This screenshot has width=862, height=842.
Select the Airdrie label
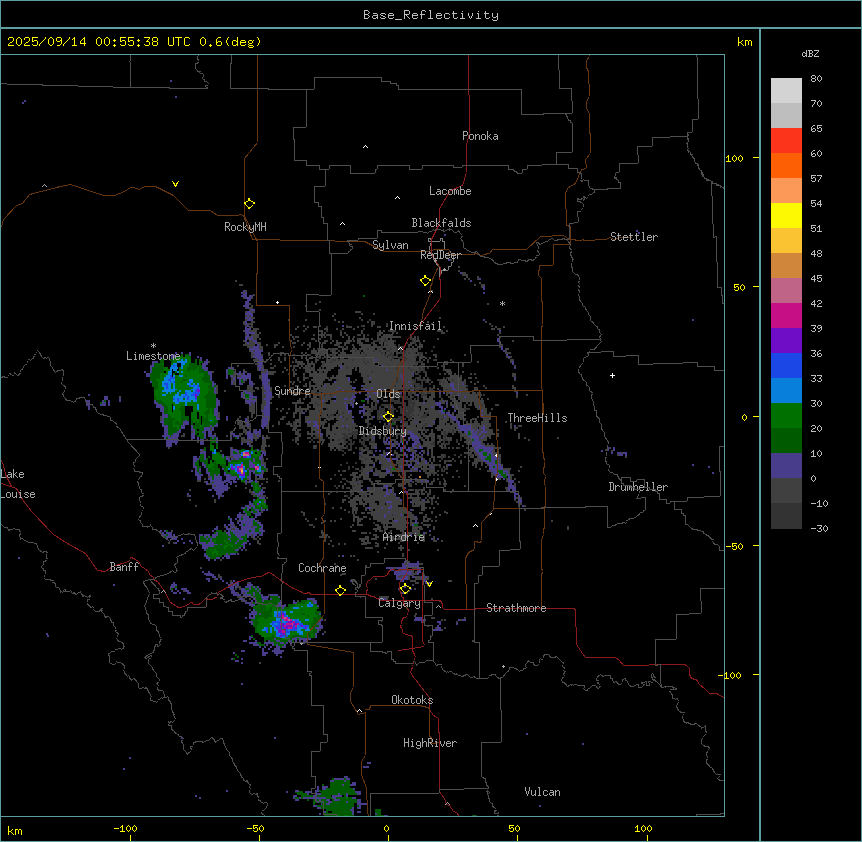[404, 537]
